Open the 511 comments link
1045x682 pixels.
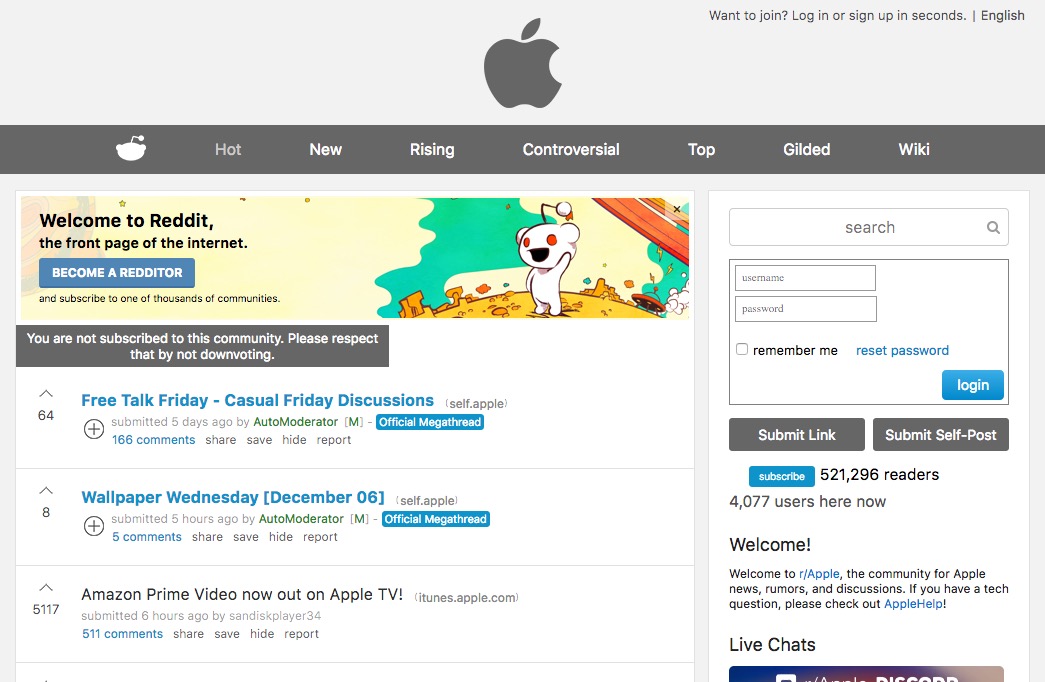tap(123, 634)
